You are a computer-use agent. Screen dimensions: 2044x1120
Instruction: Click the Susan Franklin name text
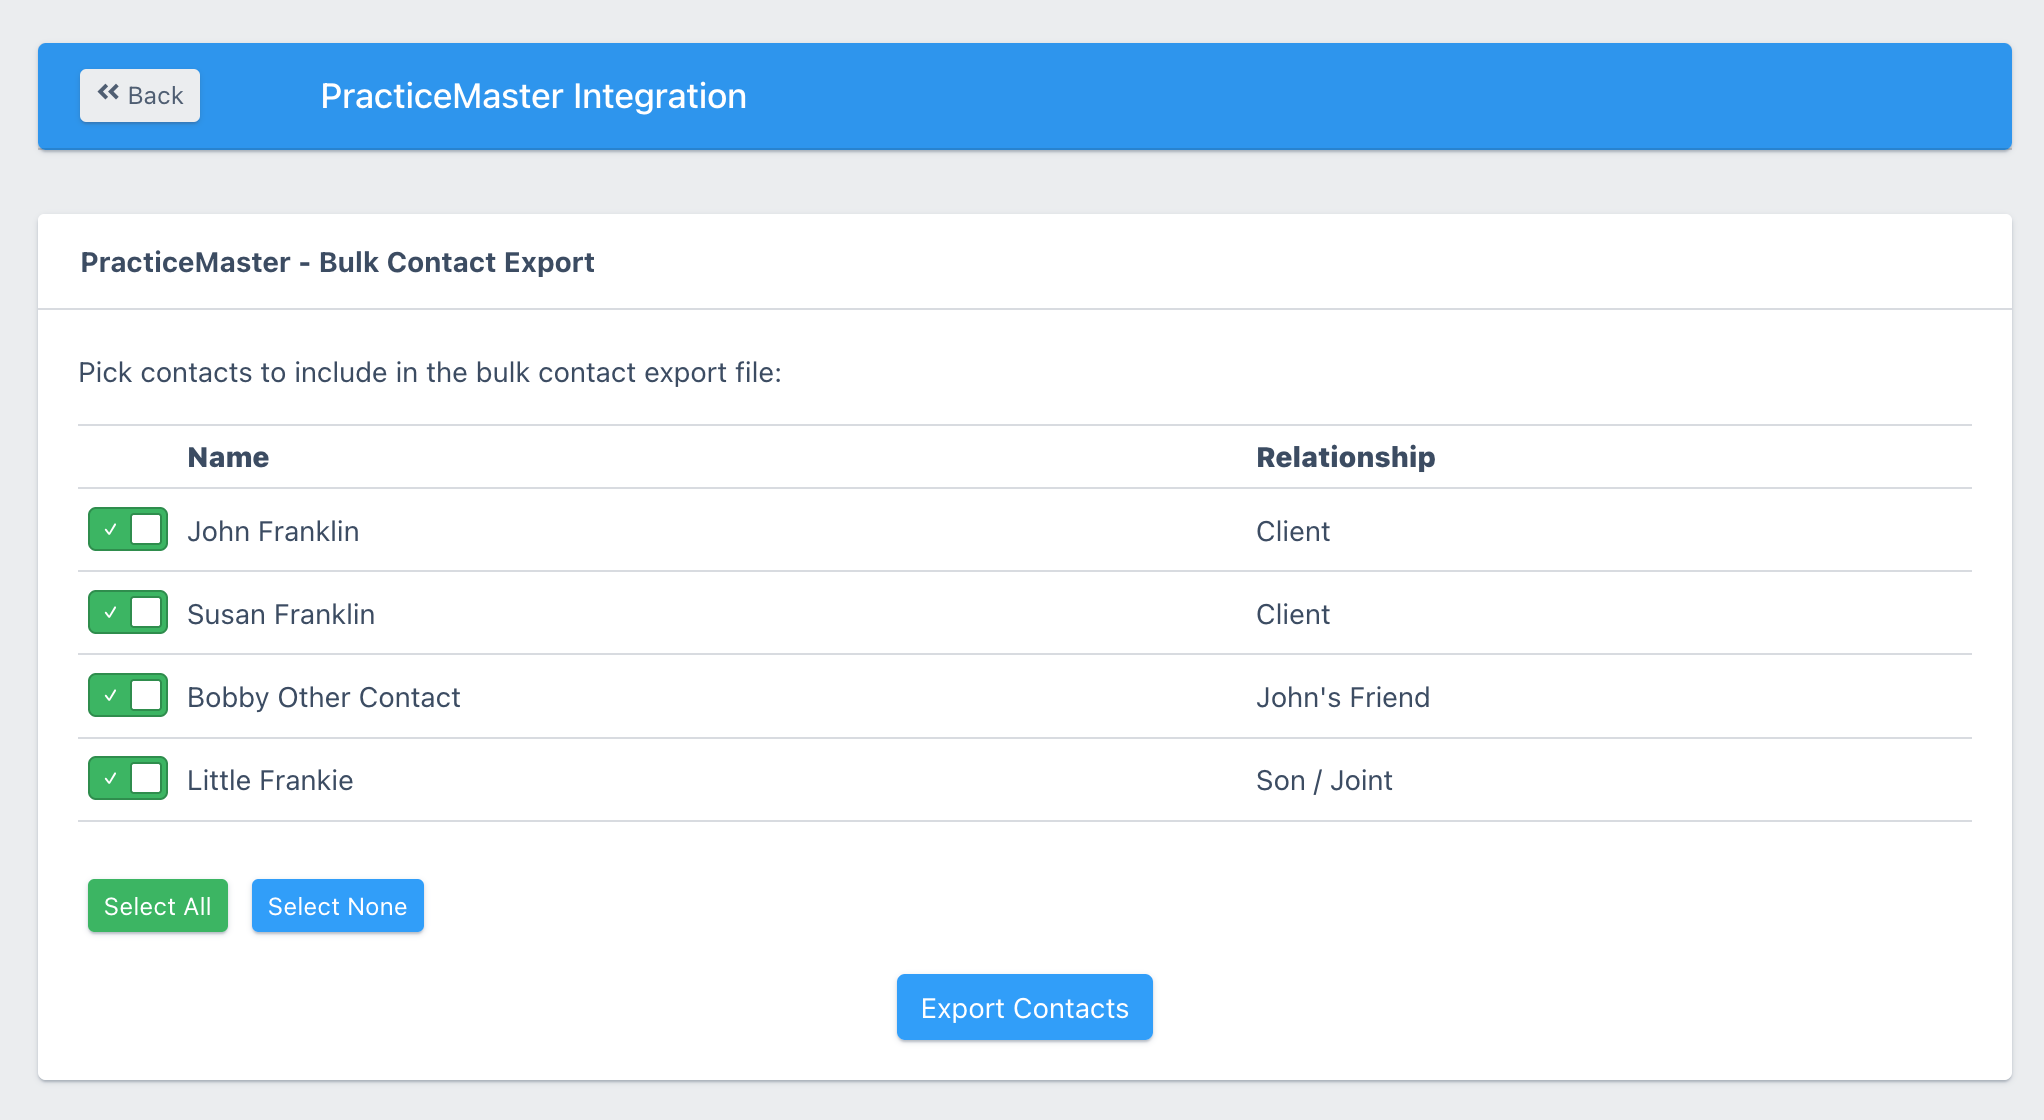281,614
